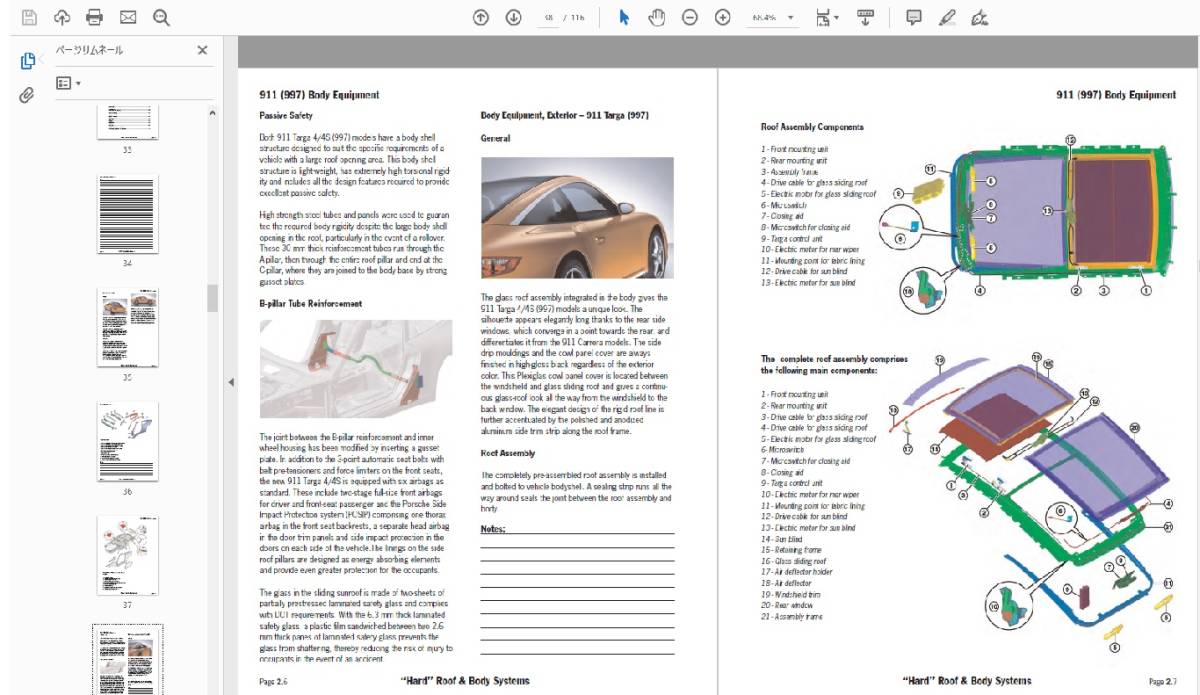Send file by email using the envelope icon
The height and width of the screenshot is (695, 1200).
point(128,17)
